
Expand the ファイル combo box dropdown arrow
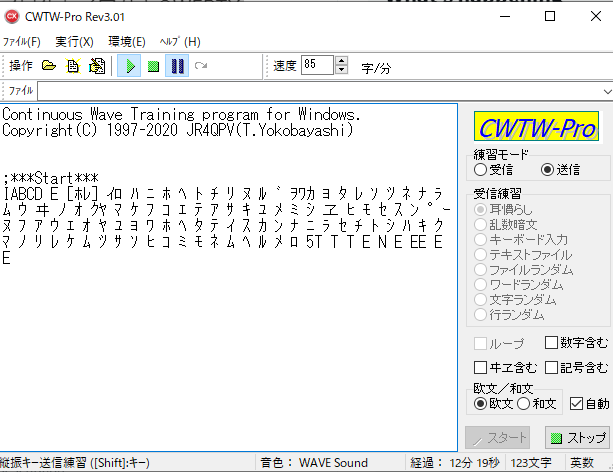pyautogui.click(x=607, y=92)
